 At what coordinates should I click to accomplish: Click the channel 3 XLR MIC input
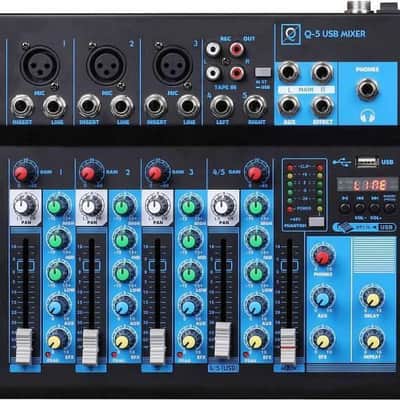(173, 65)
